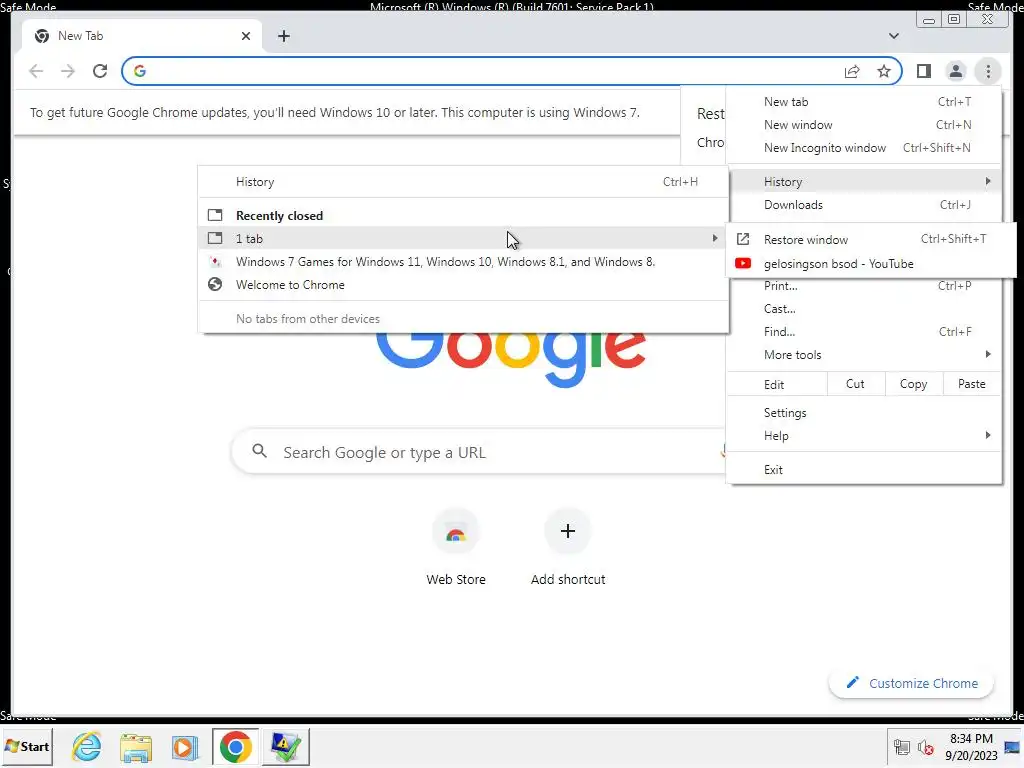Click the Windows 7 Games favicon

click(215, 261)
